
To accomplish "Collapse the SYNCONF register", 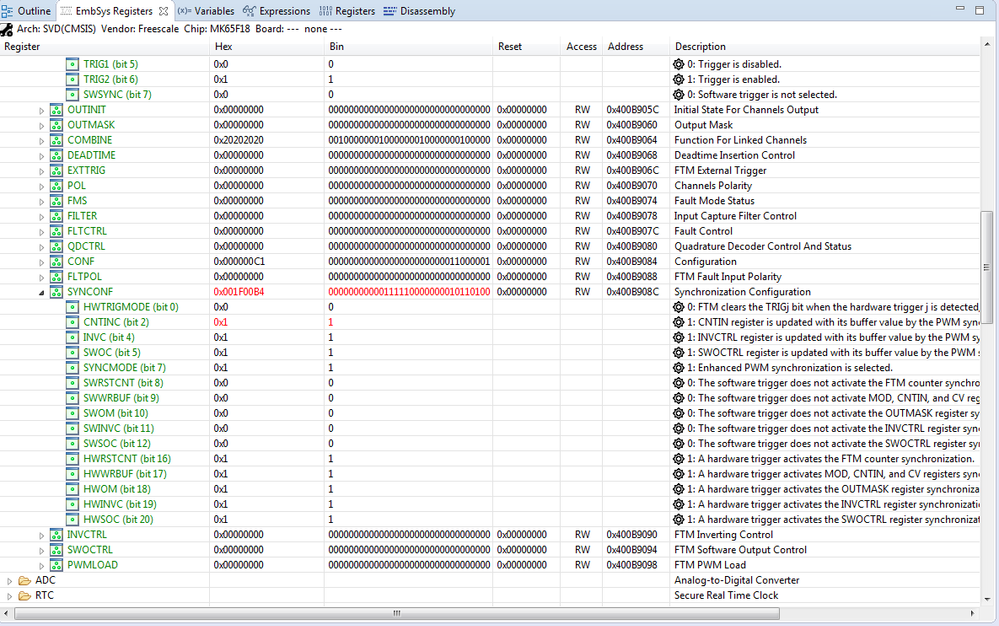I will pos(41,291).
